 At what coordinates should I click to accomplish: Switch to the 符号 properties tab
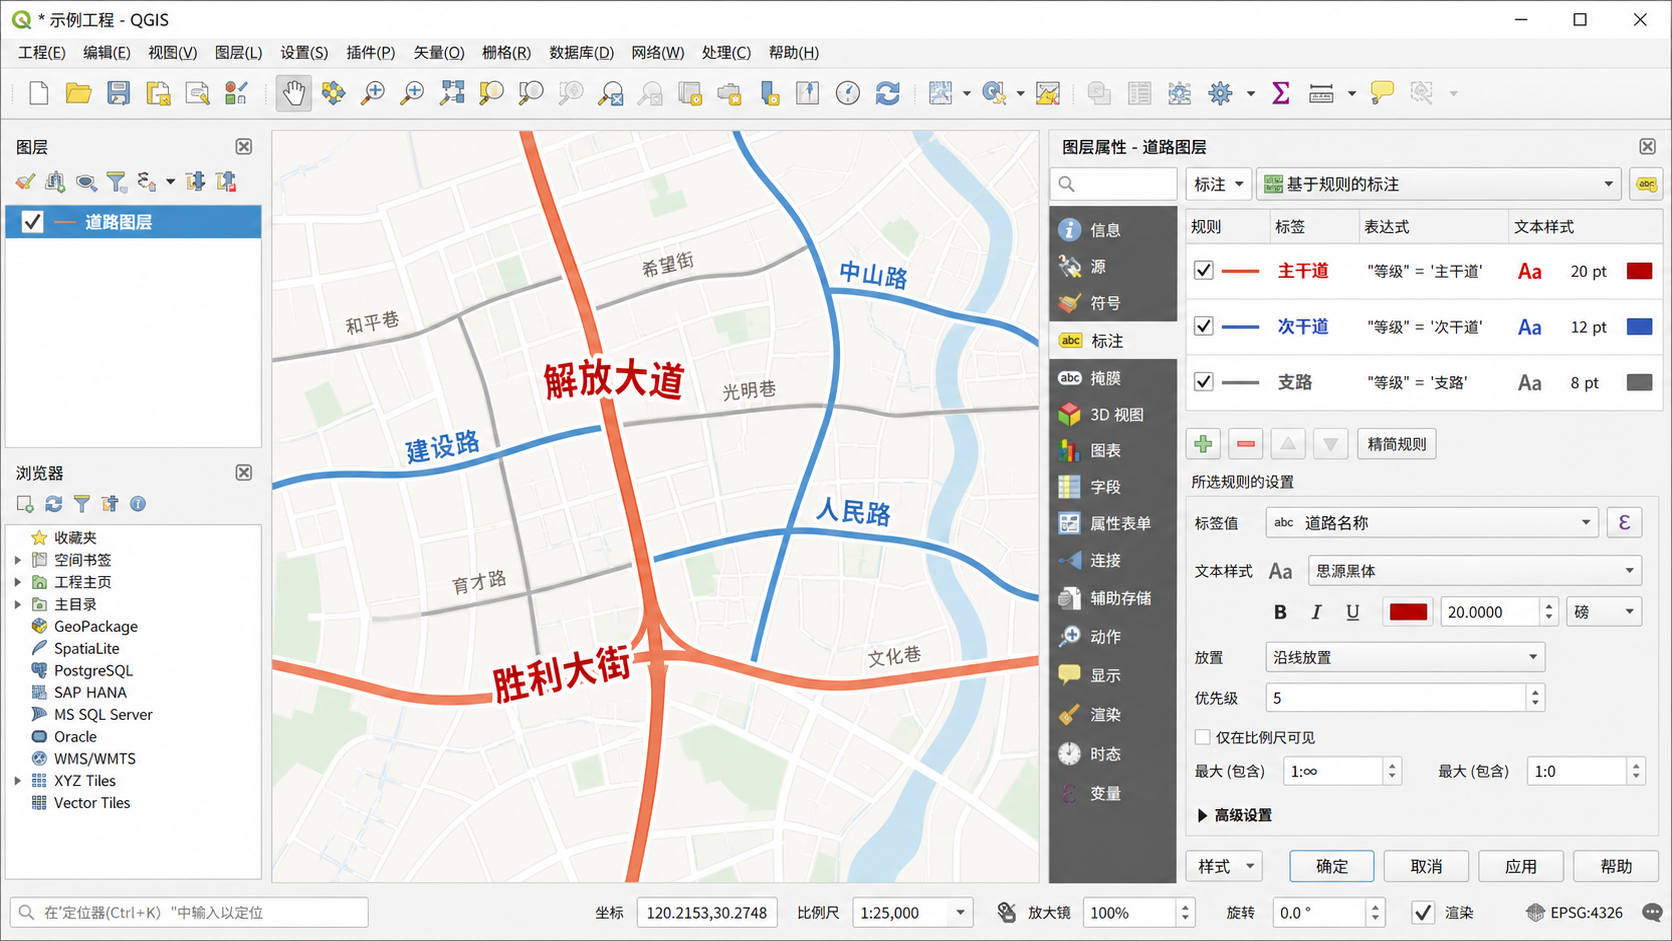[1113, 303]
